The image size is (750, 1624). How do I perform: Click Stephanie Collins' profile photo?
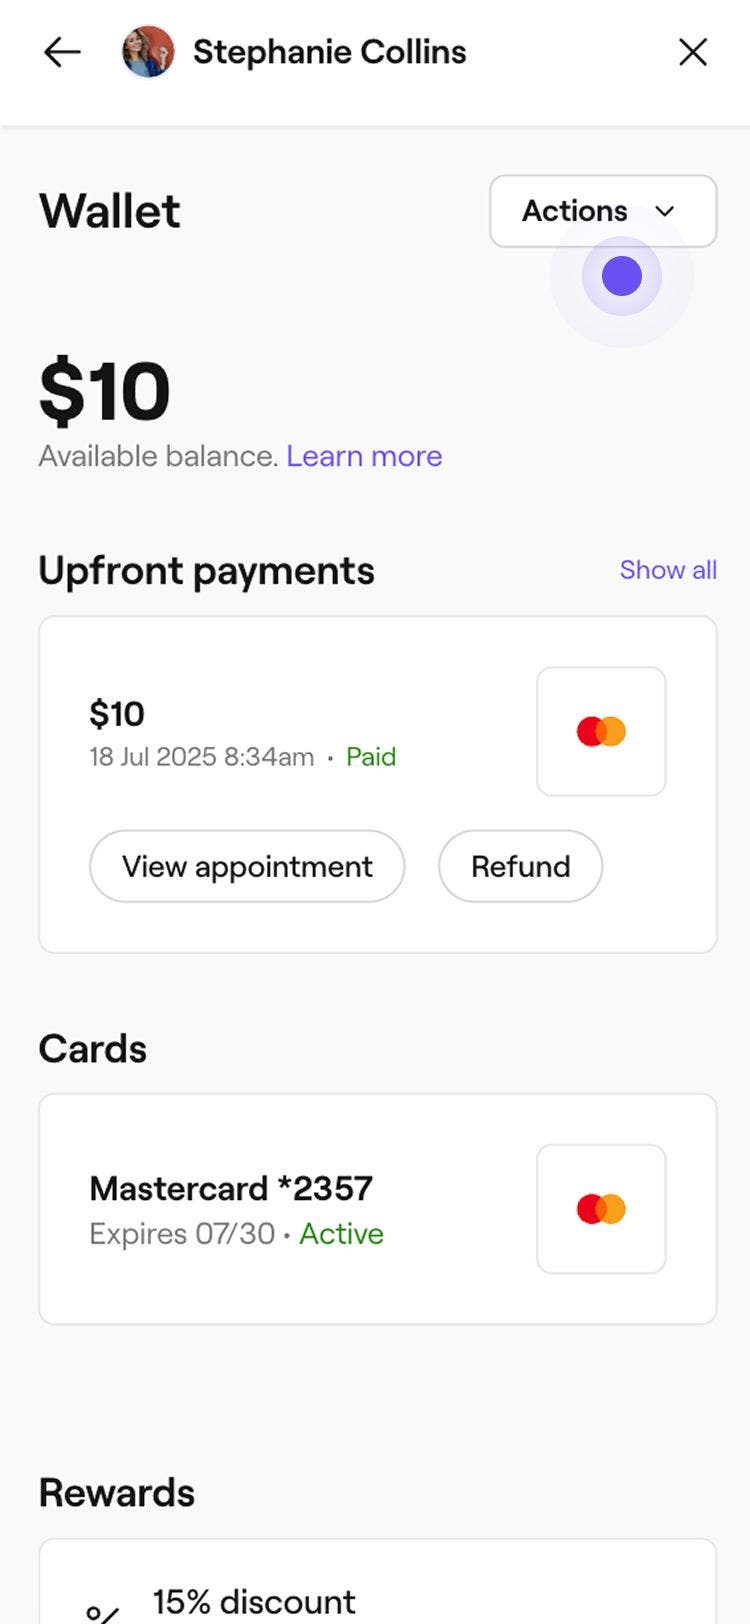[x=148, y=52]
